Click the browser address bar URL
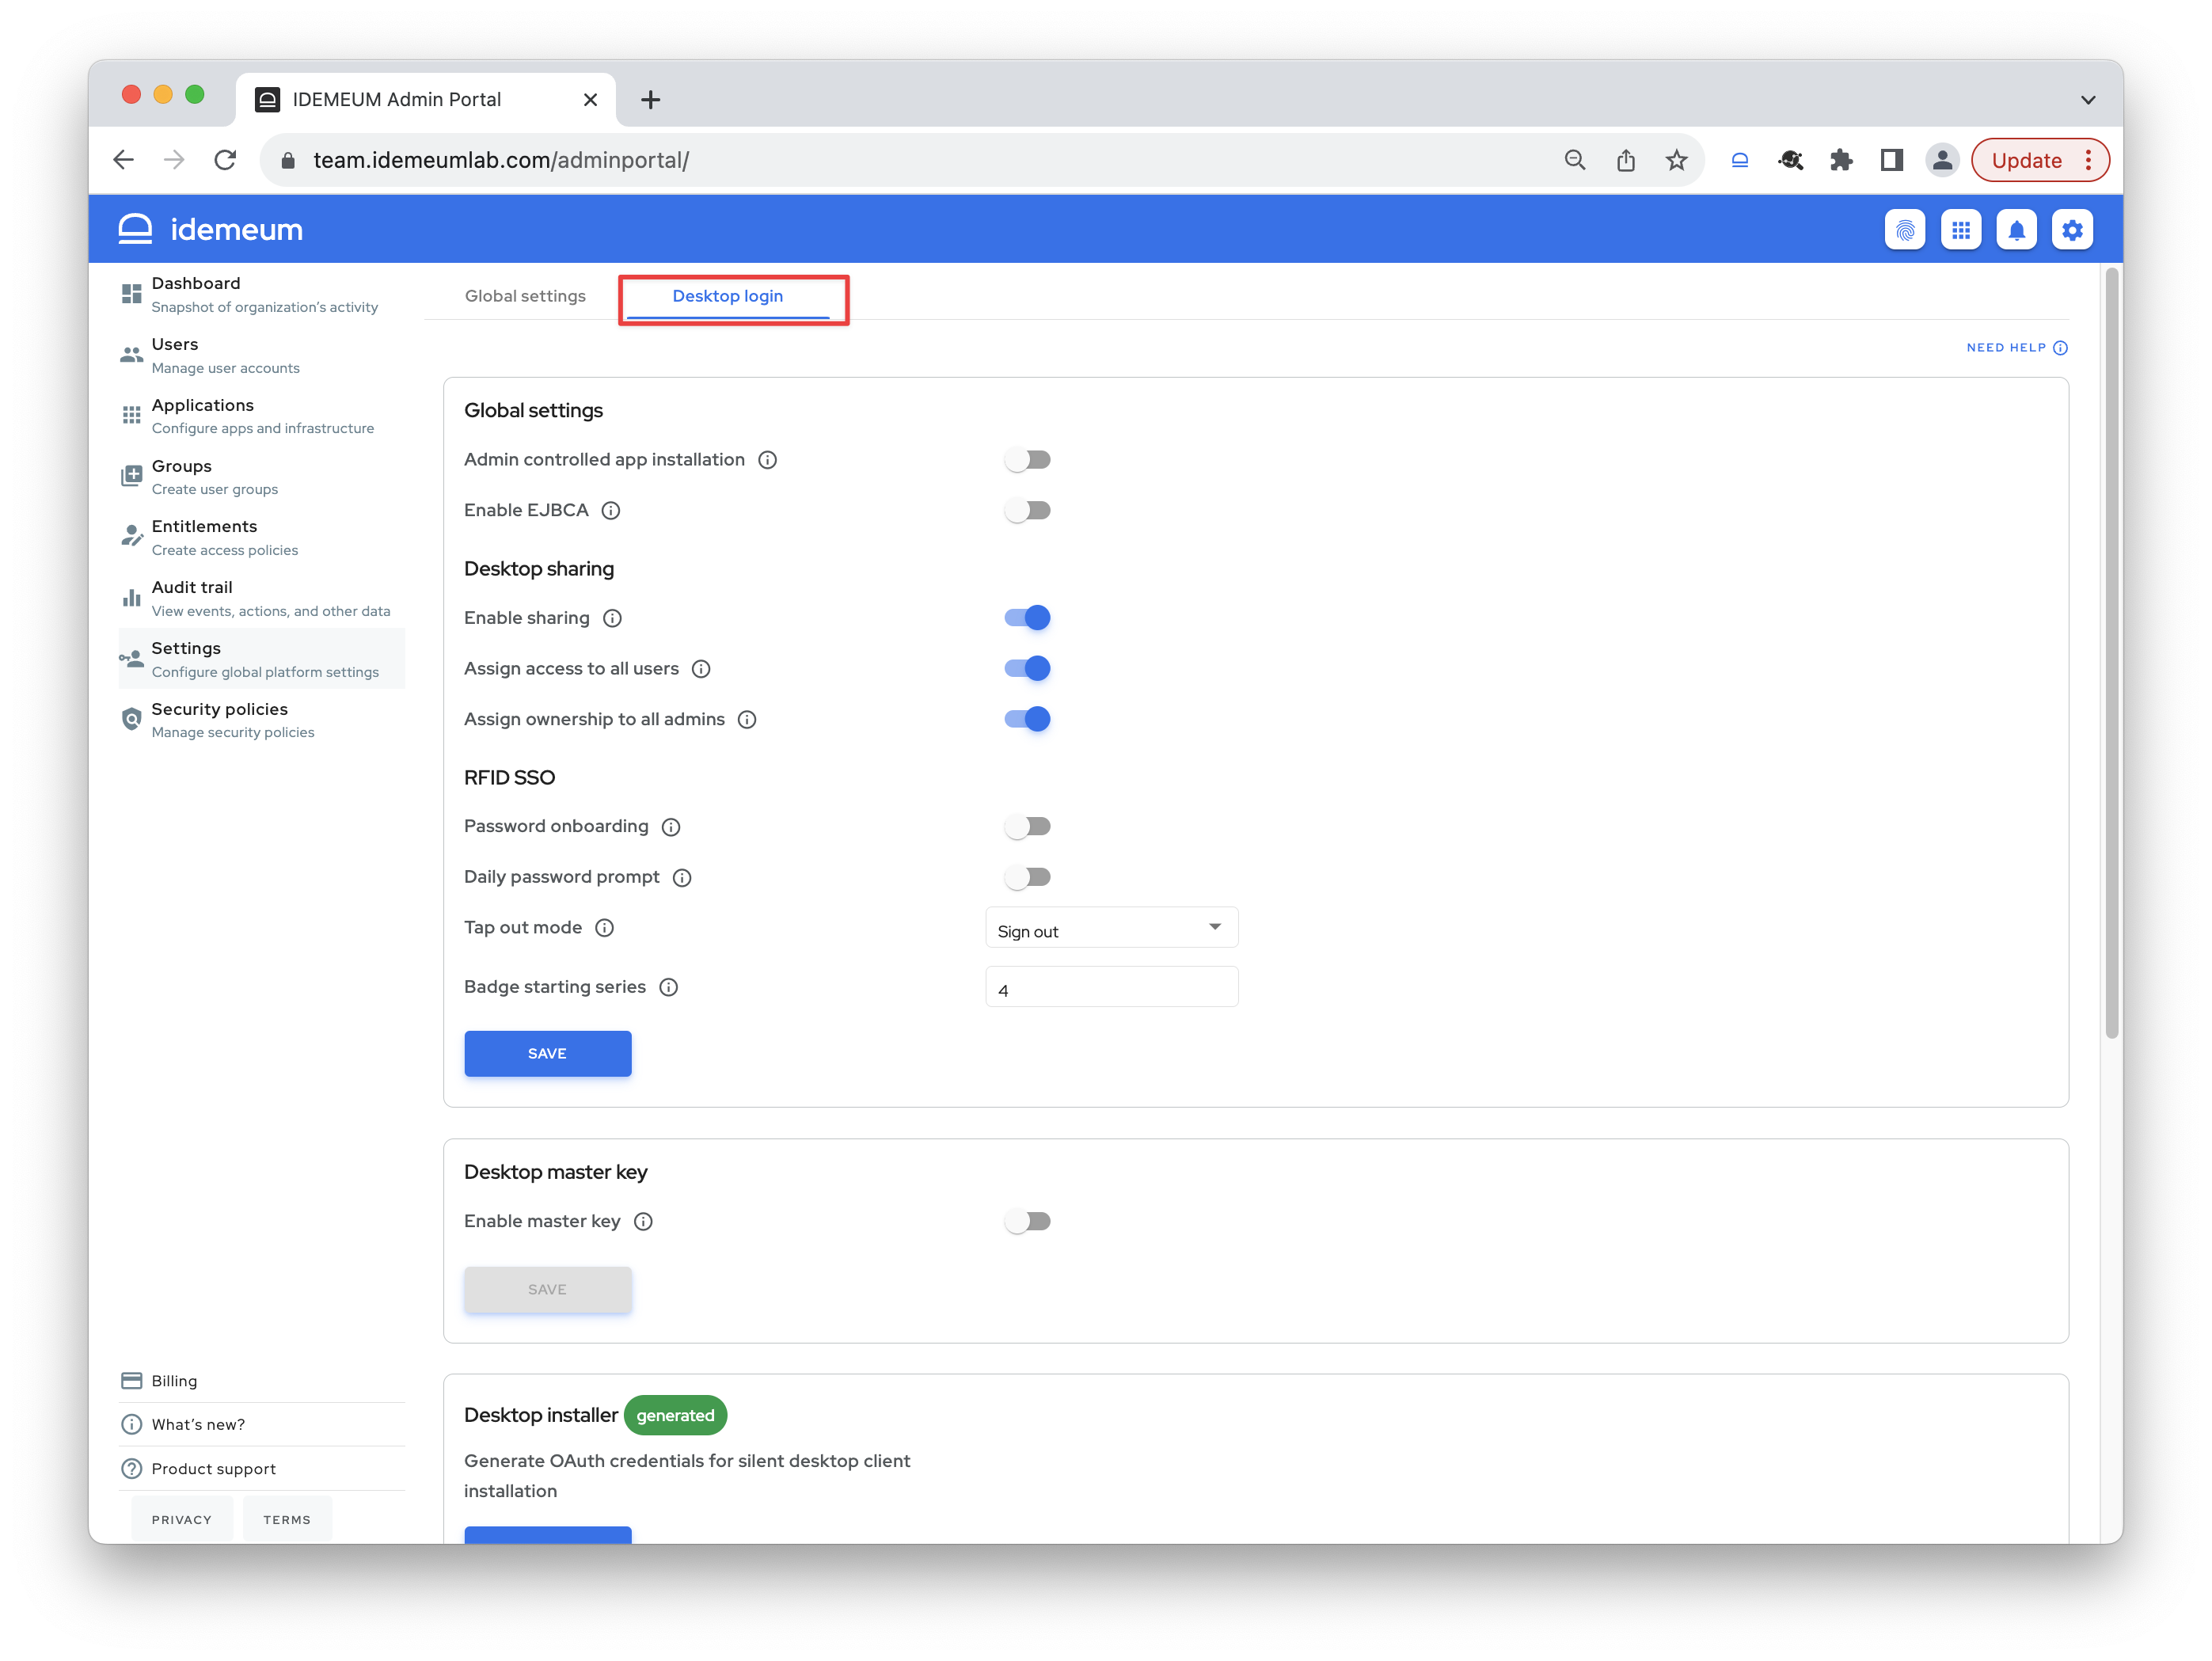 click(501, 160)
